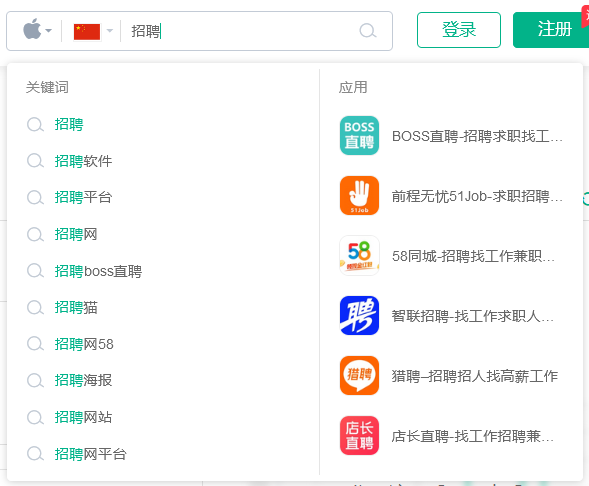The width and height of the screenshot is (589, 486).
Task: Open the China flag country dropdown
Action: [x=93, y=31]
